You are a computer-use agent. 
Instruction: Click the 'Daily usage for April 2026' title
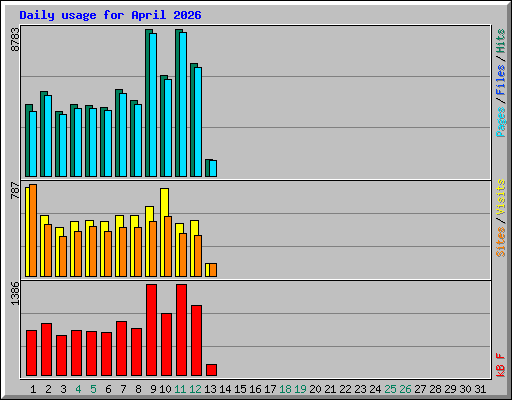coord(110,15)
